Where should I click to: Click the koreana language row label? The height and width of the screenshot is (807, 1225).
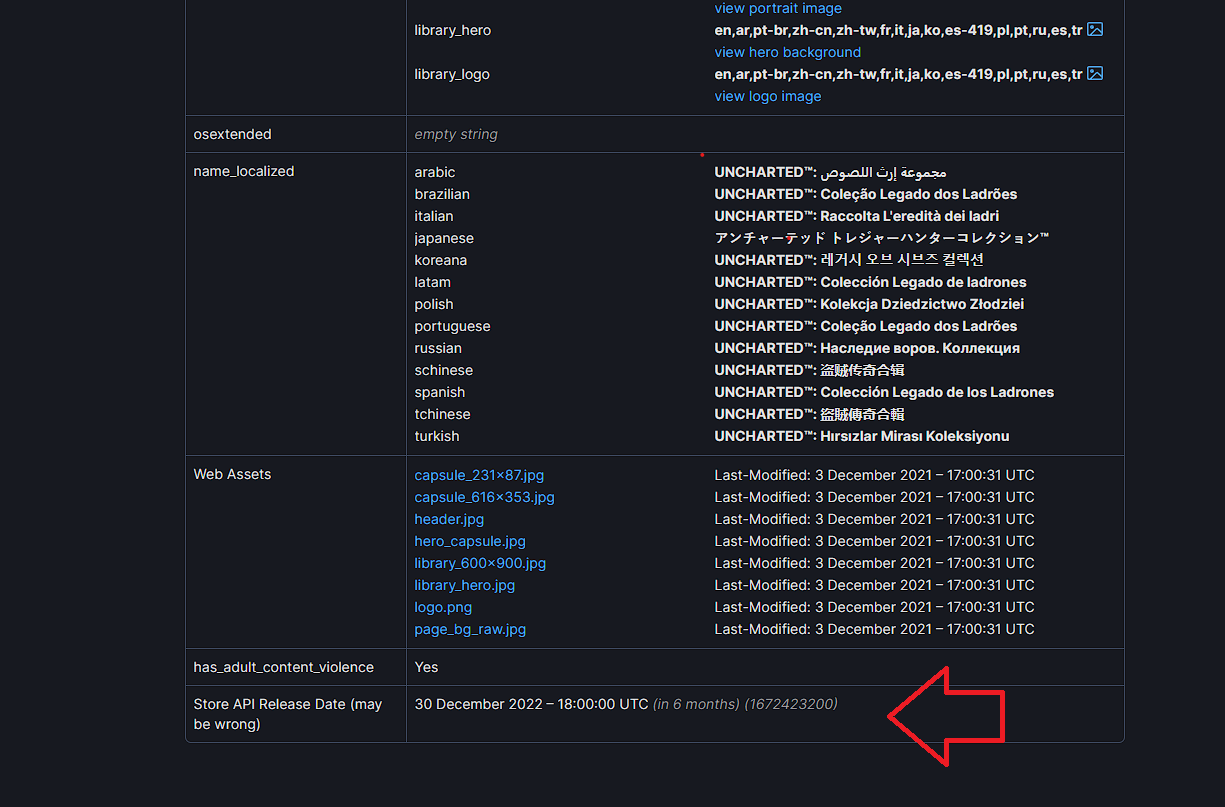pyautogui.click(x=441, y=260)
